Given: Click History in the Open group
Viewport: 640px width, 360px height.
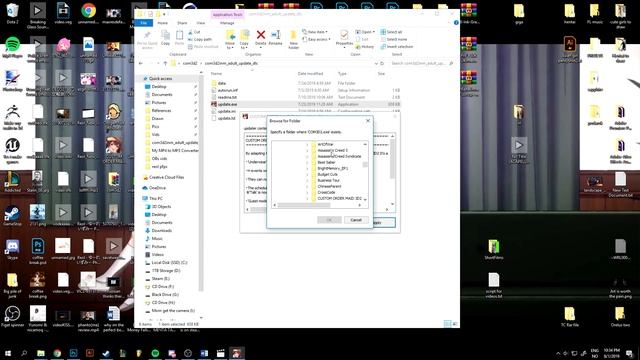Looking at the screenshot, I should (365, 47).
